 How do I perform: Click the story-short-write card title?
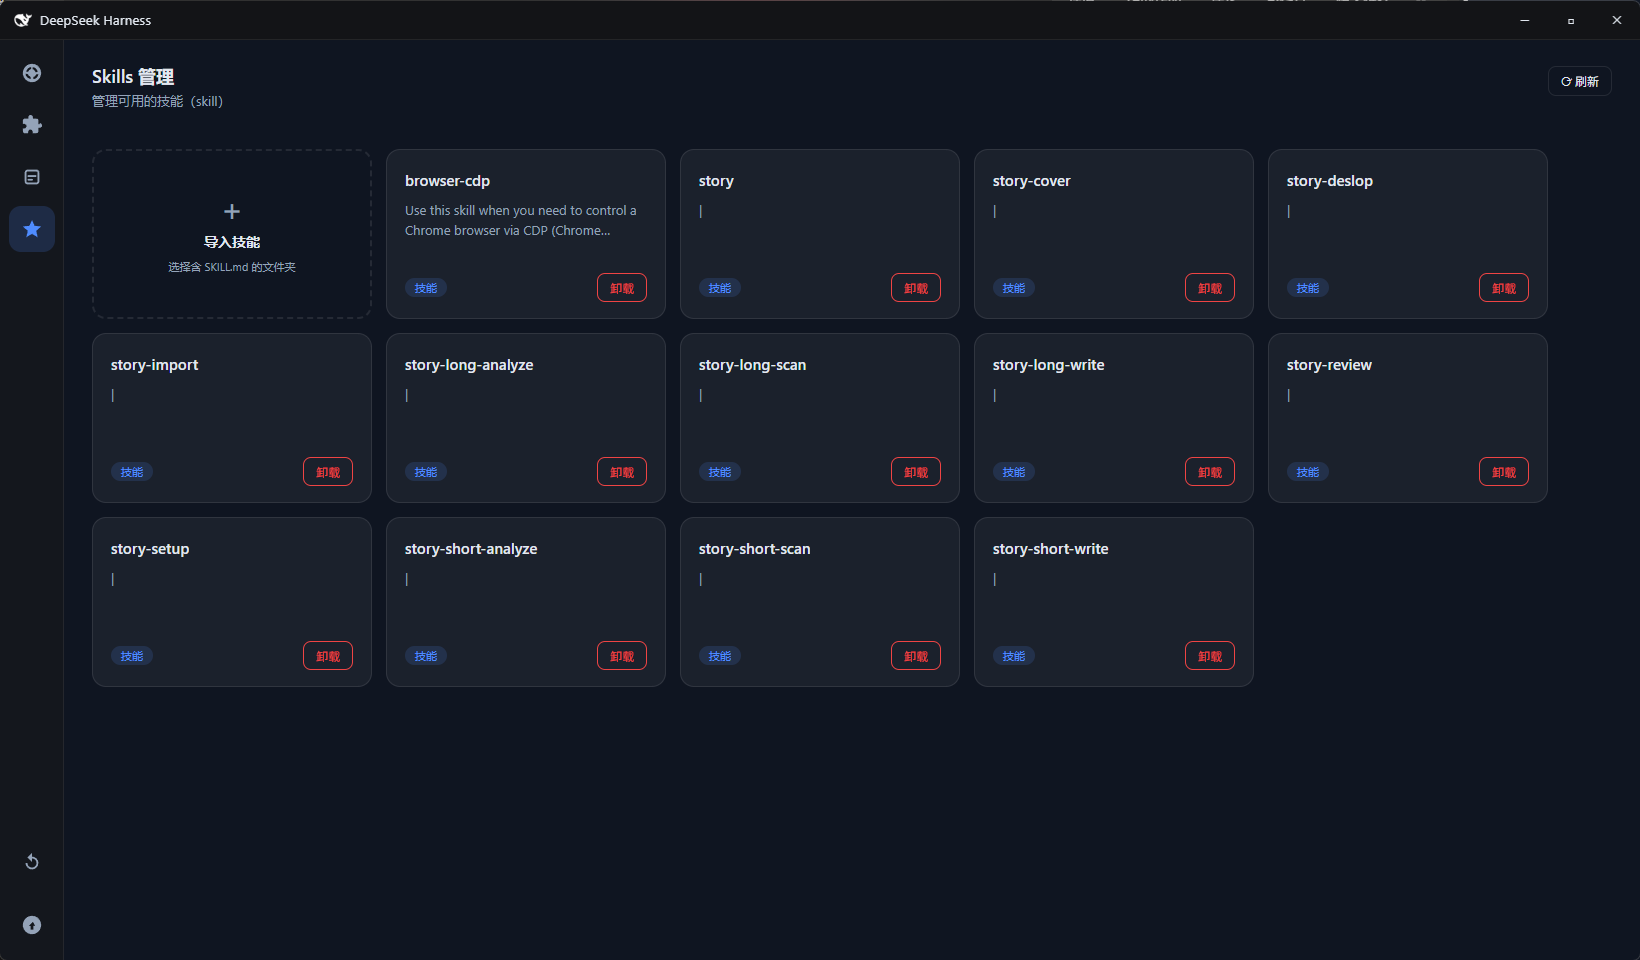point(1051,549)
